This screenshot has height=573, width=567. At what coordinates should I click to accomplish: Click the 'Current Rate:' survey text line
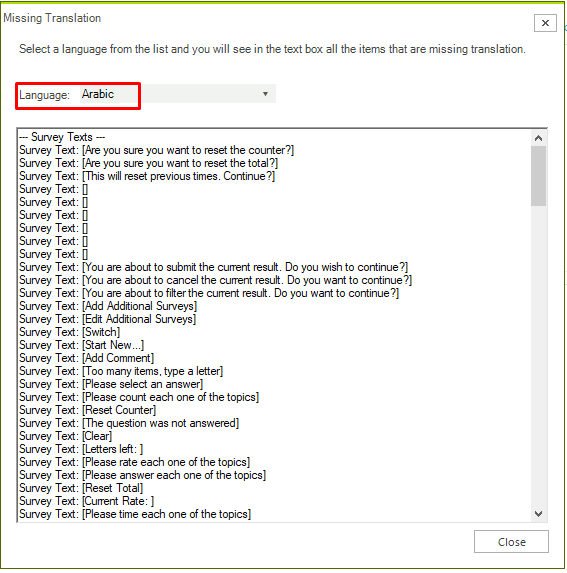tap(87, 501)
